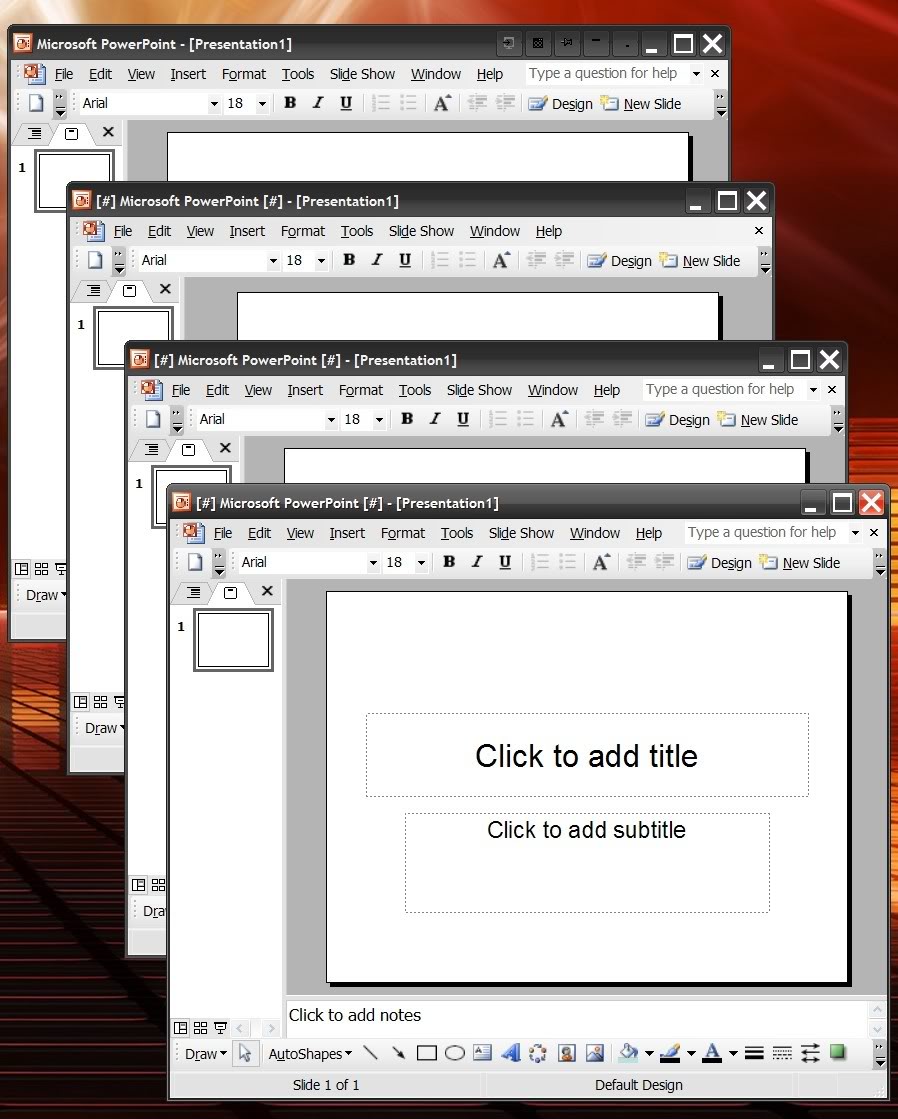The height and width of the screenshot is (1119, 898).
Task: Open help question dropdown in front window
Action: [855, 532]
